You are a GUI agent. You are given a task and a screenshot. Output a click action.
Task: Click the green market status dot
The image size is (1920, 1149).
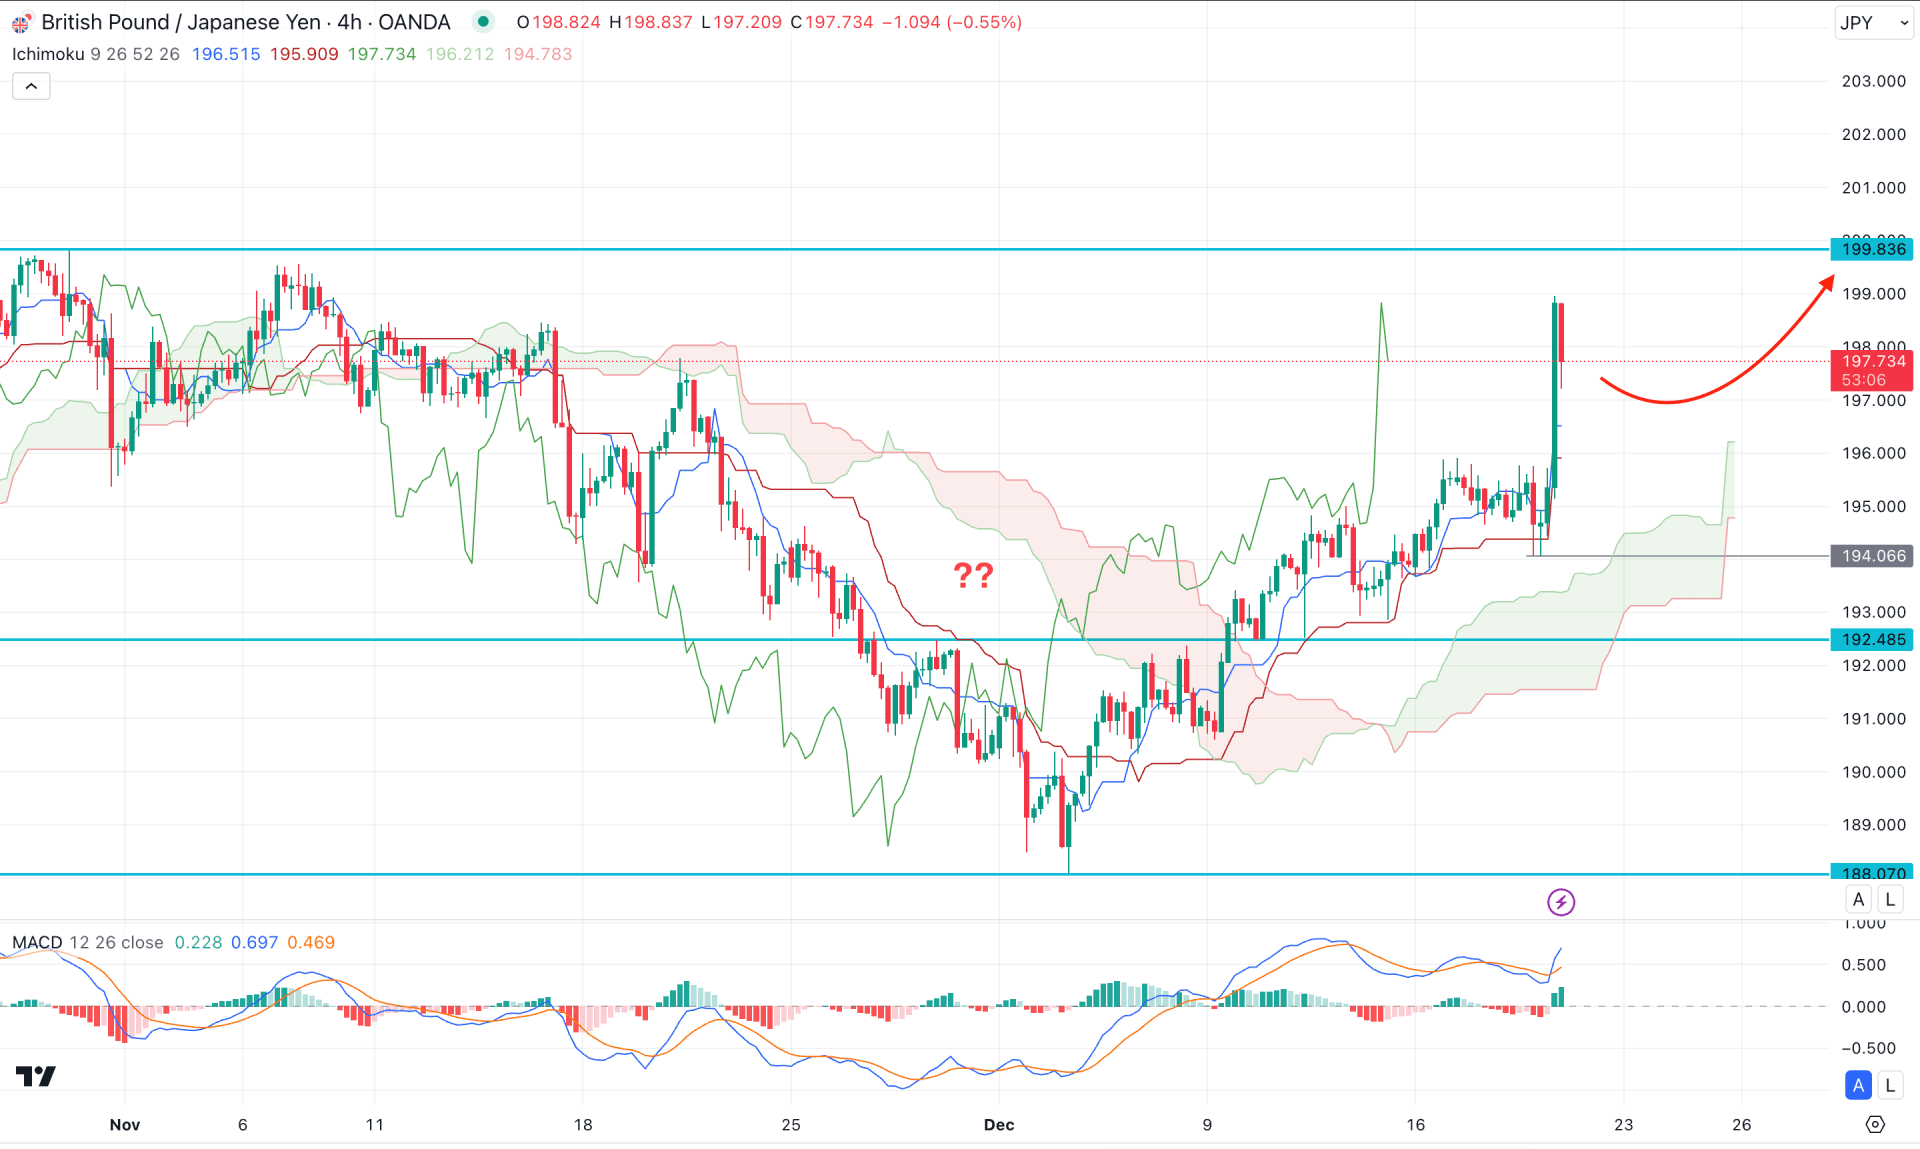click(484, 21)
